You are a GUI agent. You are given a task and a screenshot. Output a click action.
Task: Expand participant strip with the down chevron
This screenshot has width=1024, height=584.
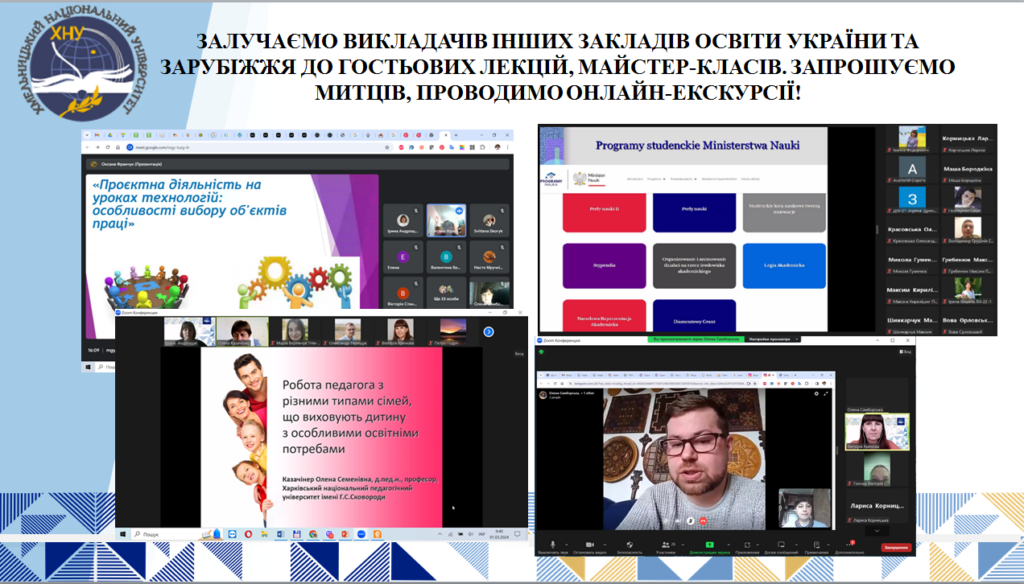click(x=876, y=531)
